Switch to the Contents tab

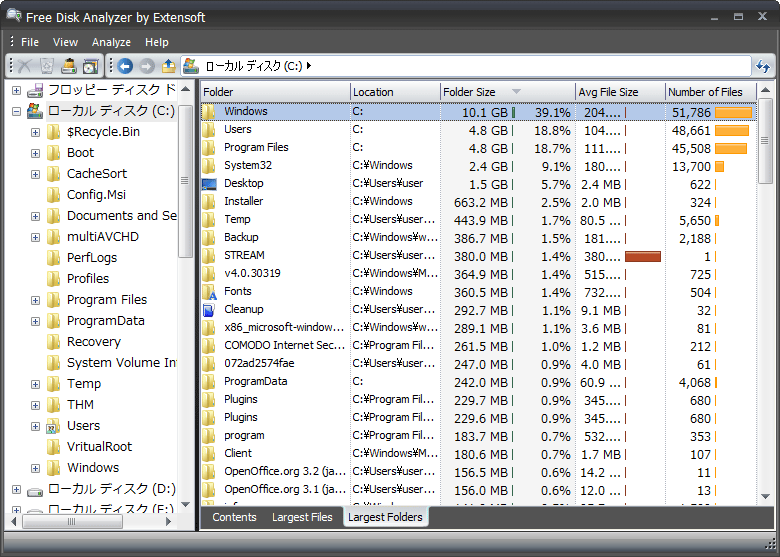[234, 517]
